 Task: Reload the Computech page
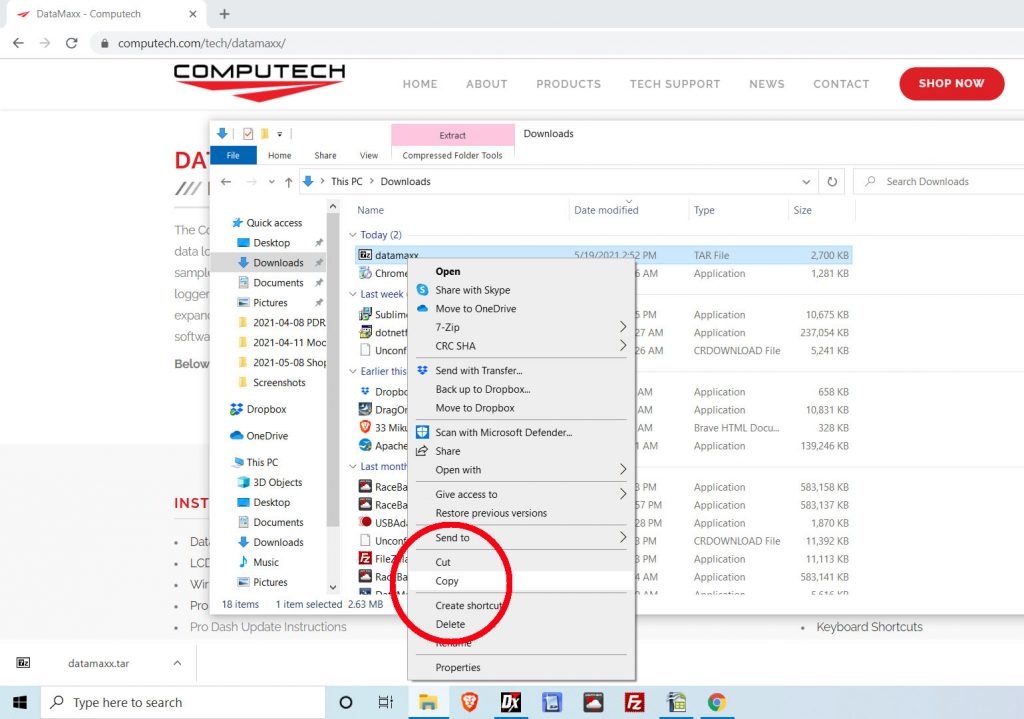tap(72, 43)
